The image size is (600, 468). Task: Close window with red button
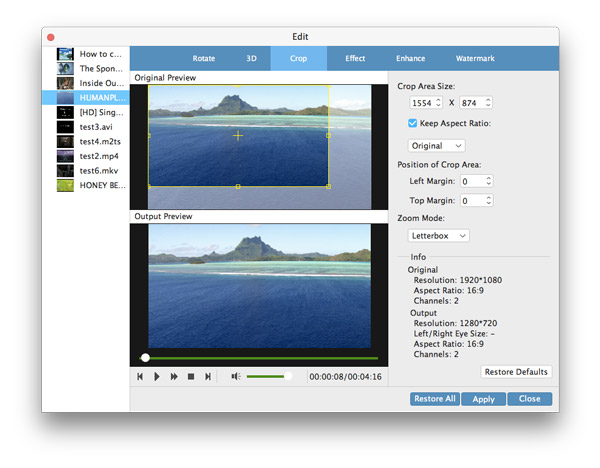[51, 37]
